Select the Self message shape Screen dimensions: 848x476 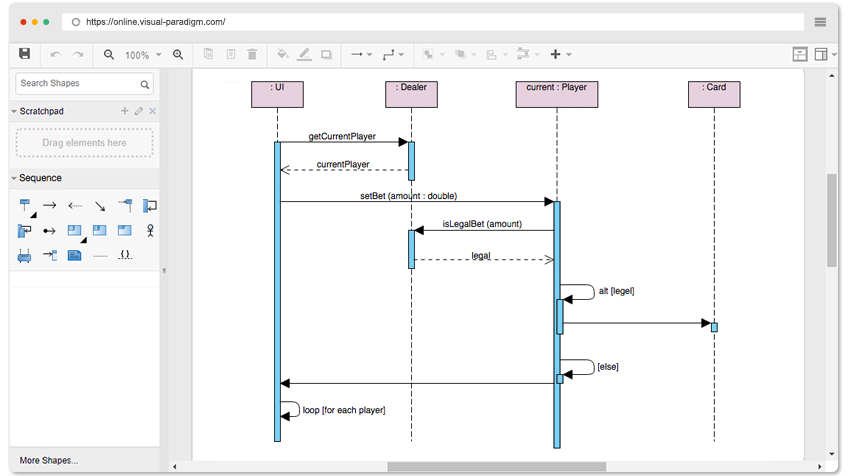[150, 206]
